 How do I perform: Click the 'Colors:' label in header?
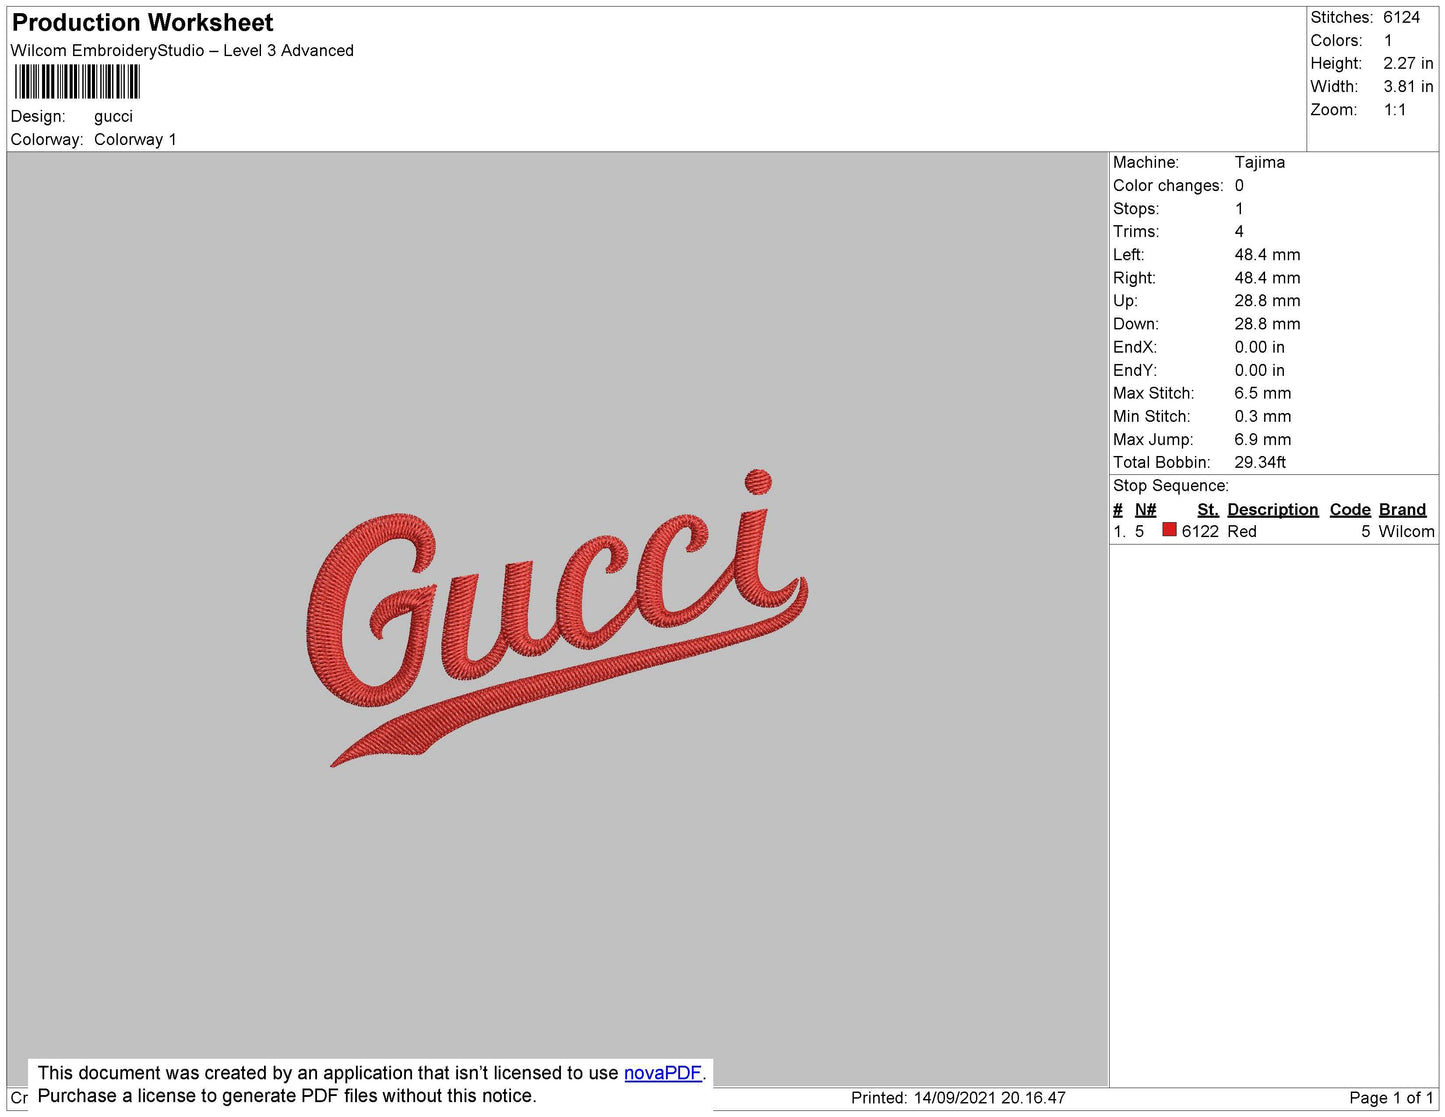1336,40
